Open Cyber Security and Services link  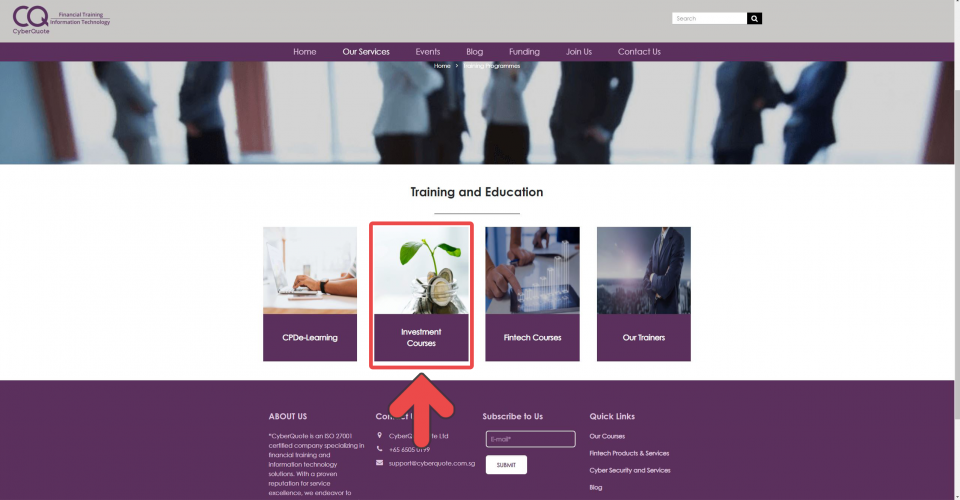click(630, 470)
